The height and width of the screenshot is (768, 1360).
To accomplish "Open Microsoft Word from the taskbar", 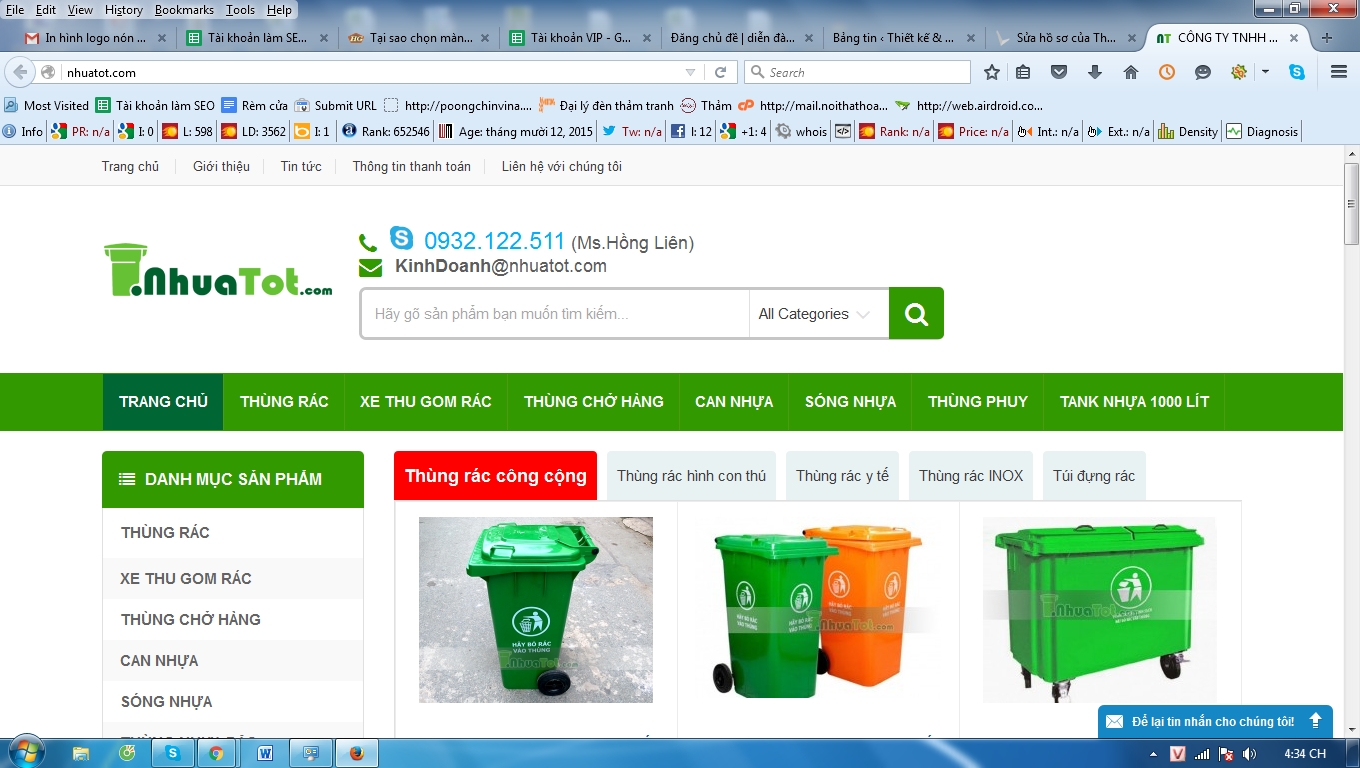I will tap(265, 753).
